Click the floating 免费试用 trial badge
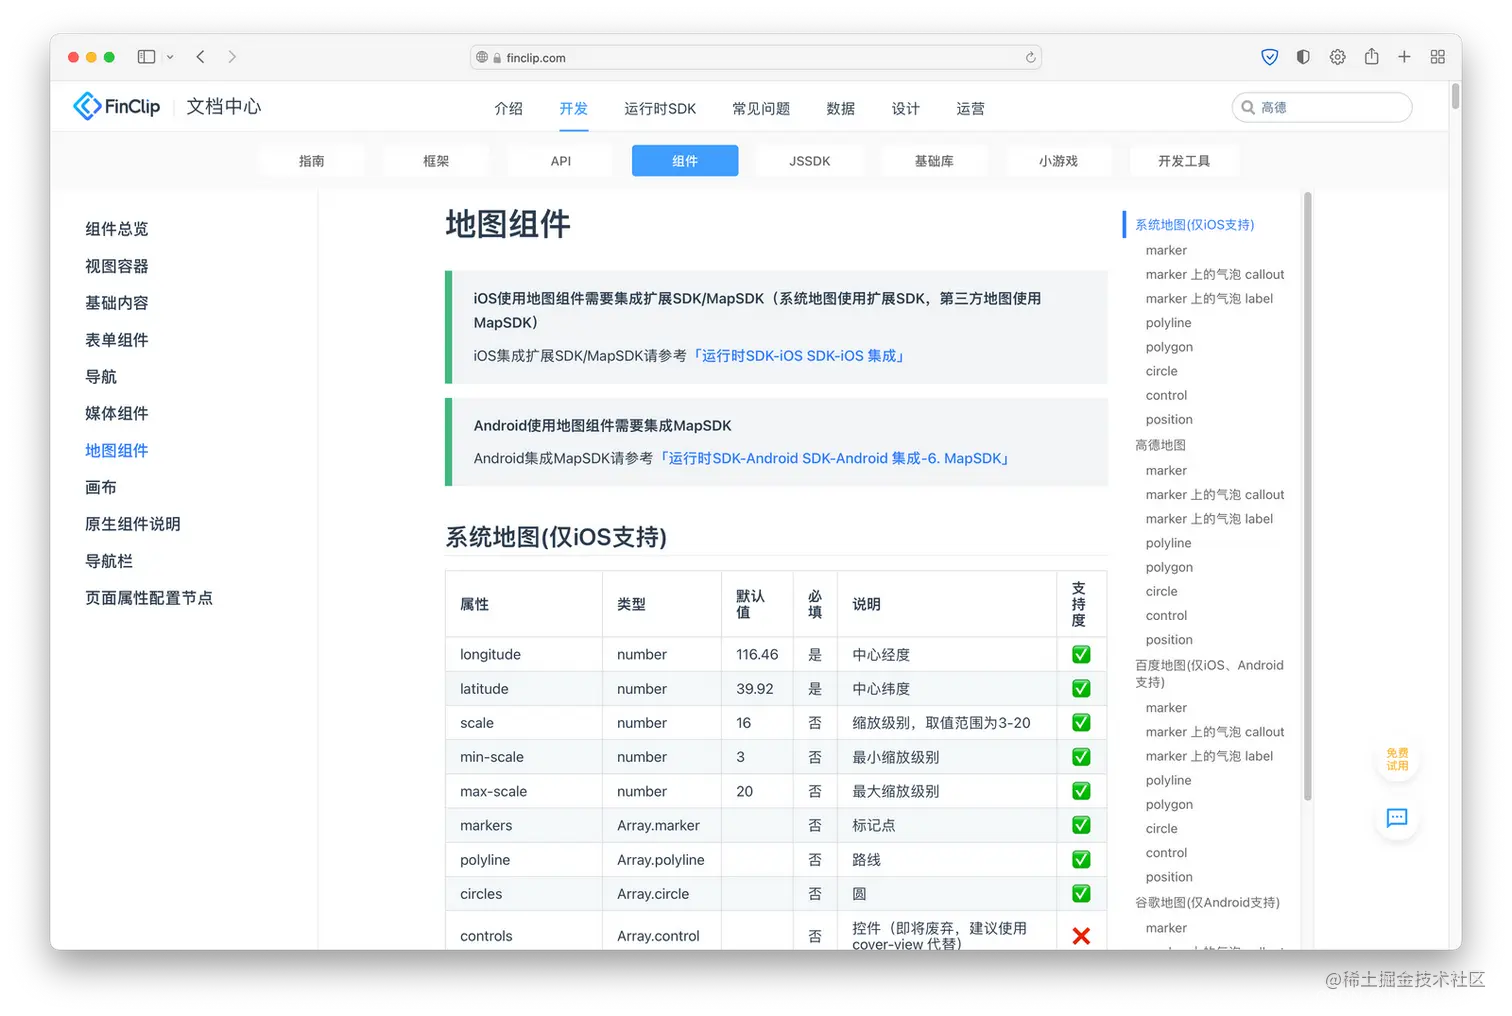 tap(1397, 761)
